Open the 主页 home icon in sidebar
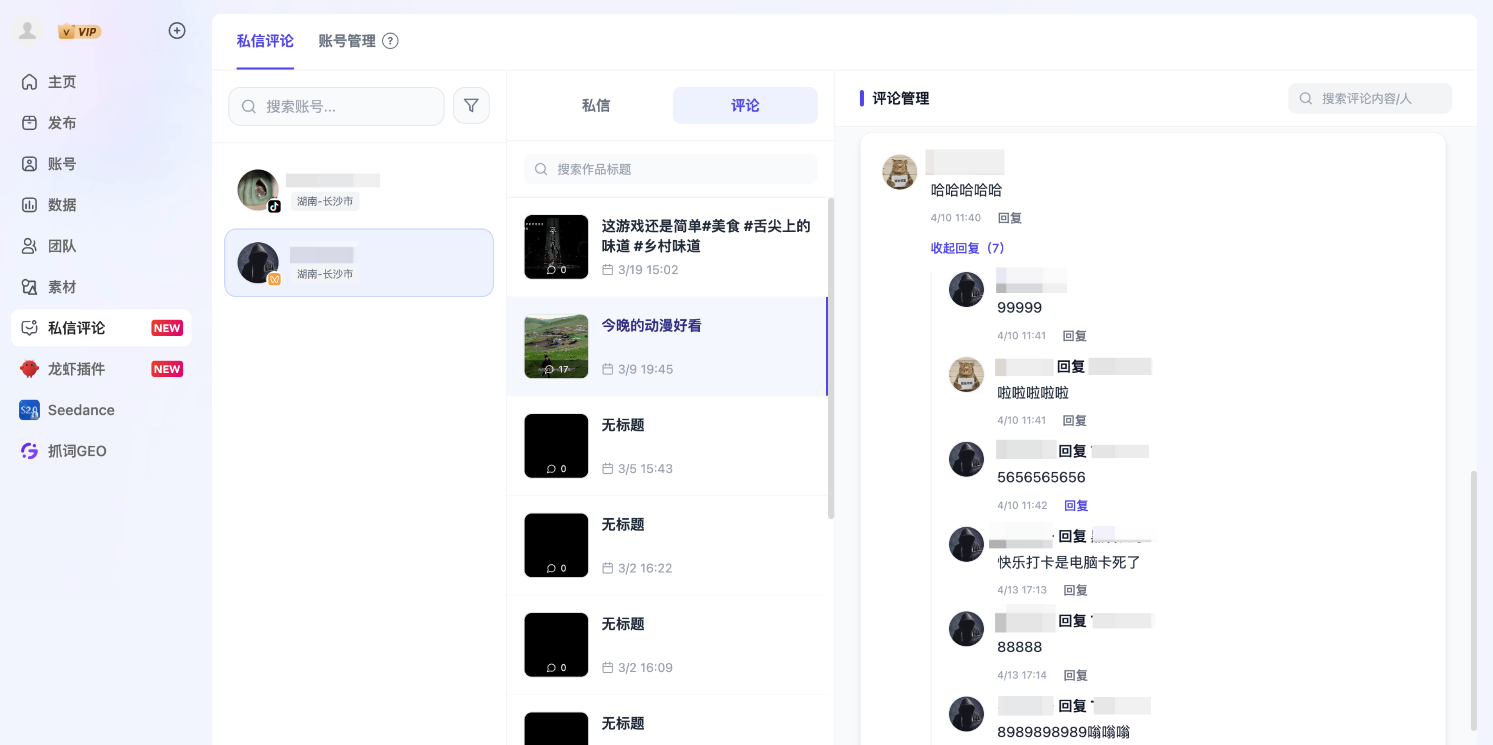This screenshot has width=1493, height=745. [30, 82]
